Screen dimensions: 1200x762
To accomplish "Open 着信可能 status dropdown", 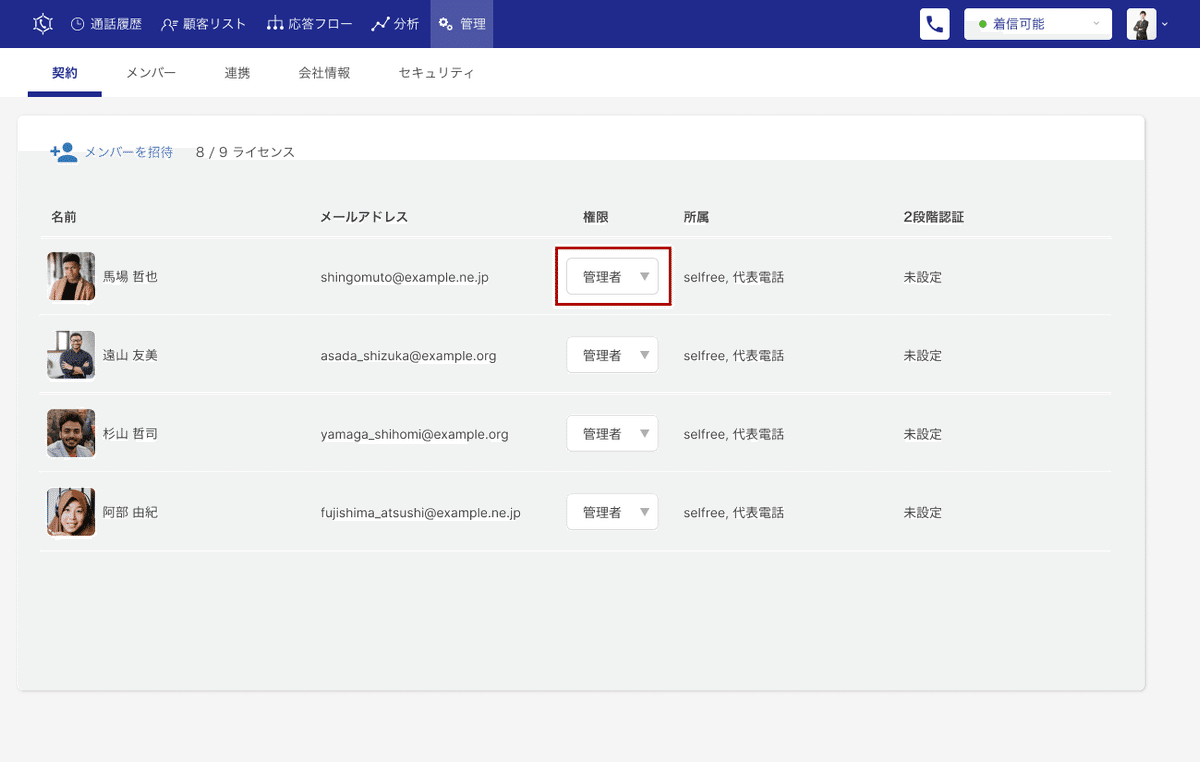I will tap(1038, 24).
